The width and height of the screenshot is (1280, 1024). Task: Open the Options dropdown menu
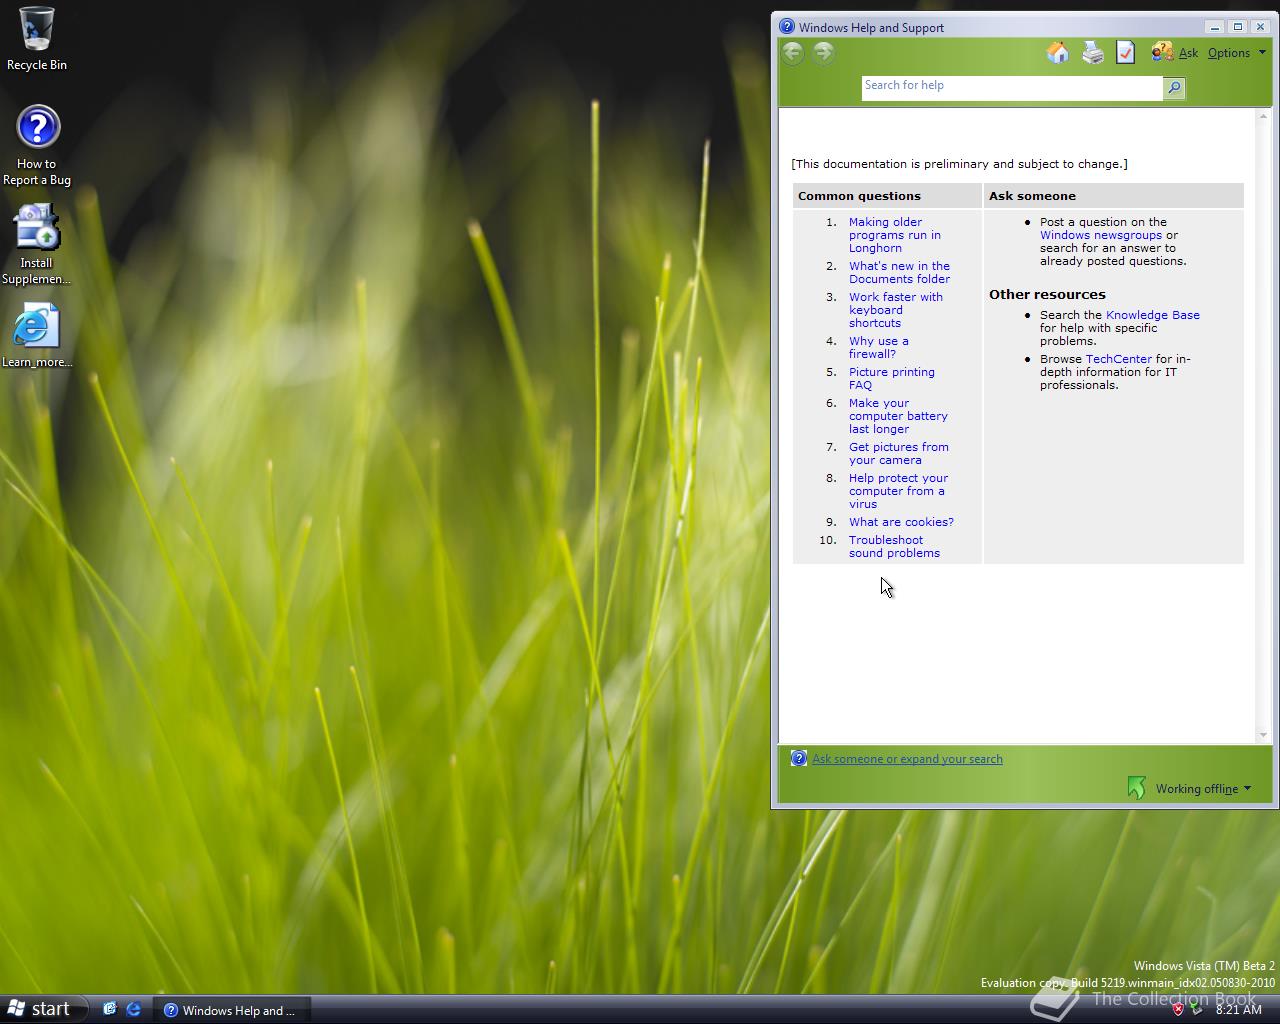(x=1237, y=53)
